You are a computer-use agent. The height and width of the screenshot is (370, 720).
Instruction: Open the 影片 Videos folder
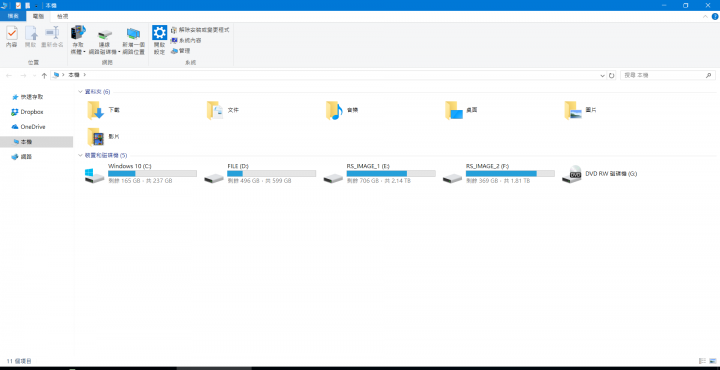(96, 137)
